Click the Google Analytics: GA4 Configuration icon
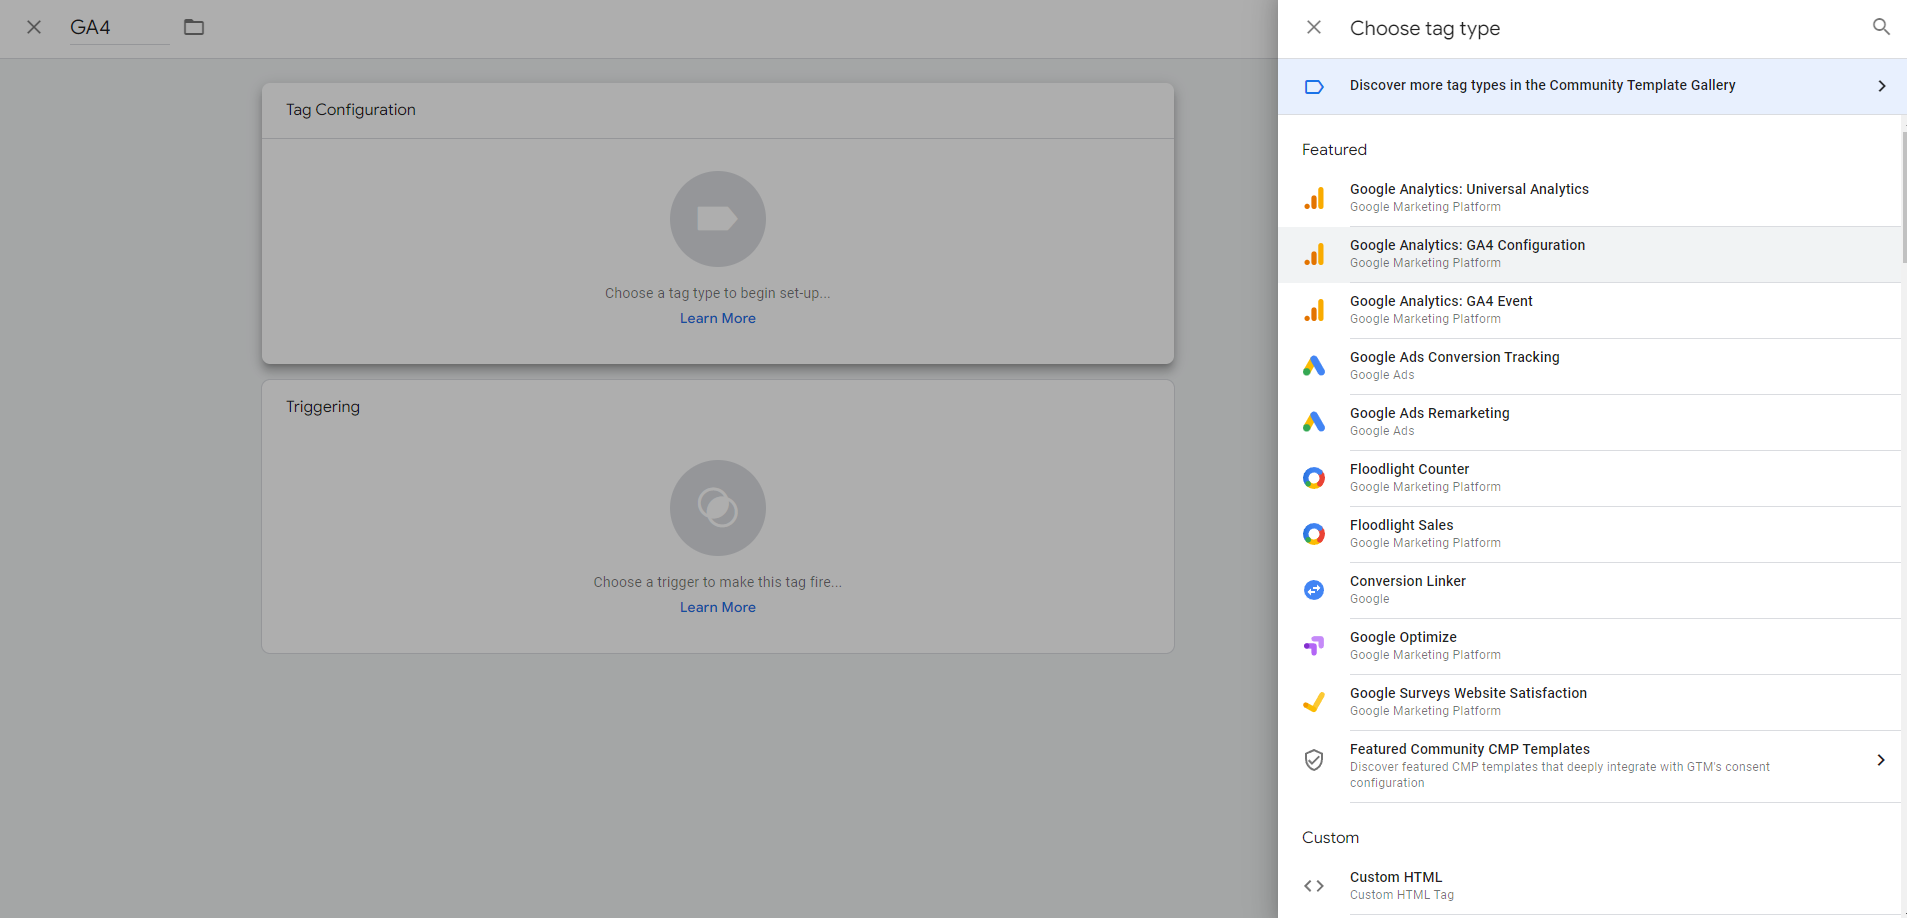The image size is (1907, 918). click(1314, 253)
